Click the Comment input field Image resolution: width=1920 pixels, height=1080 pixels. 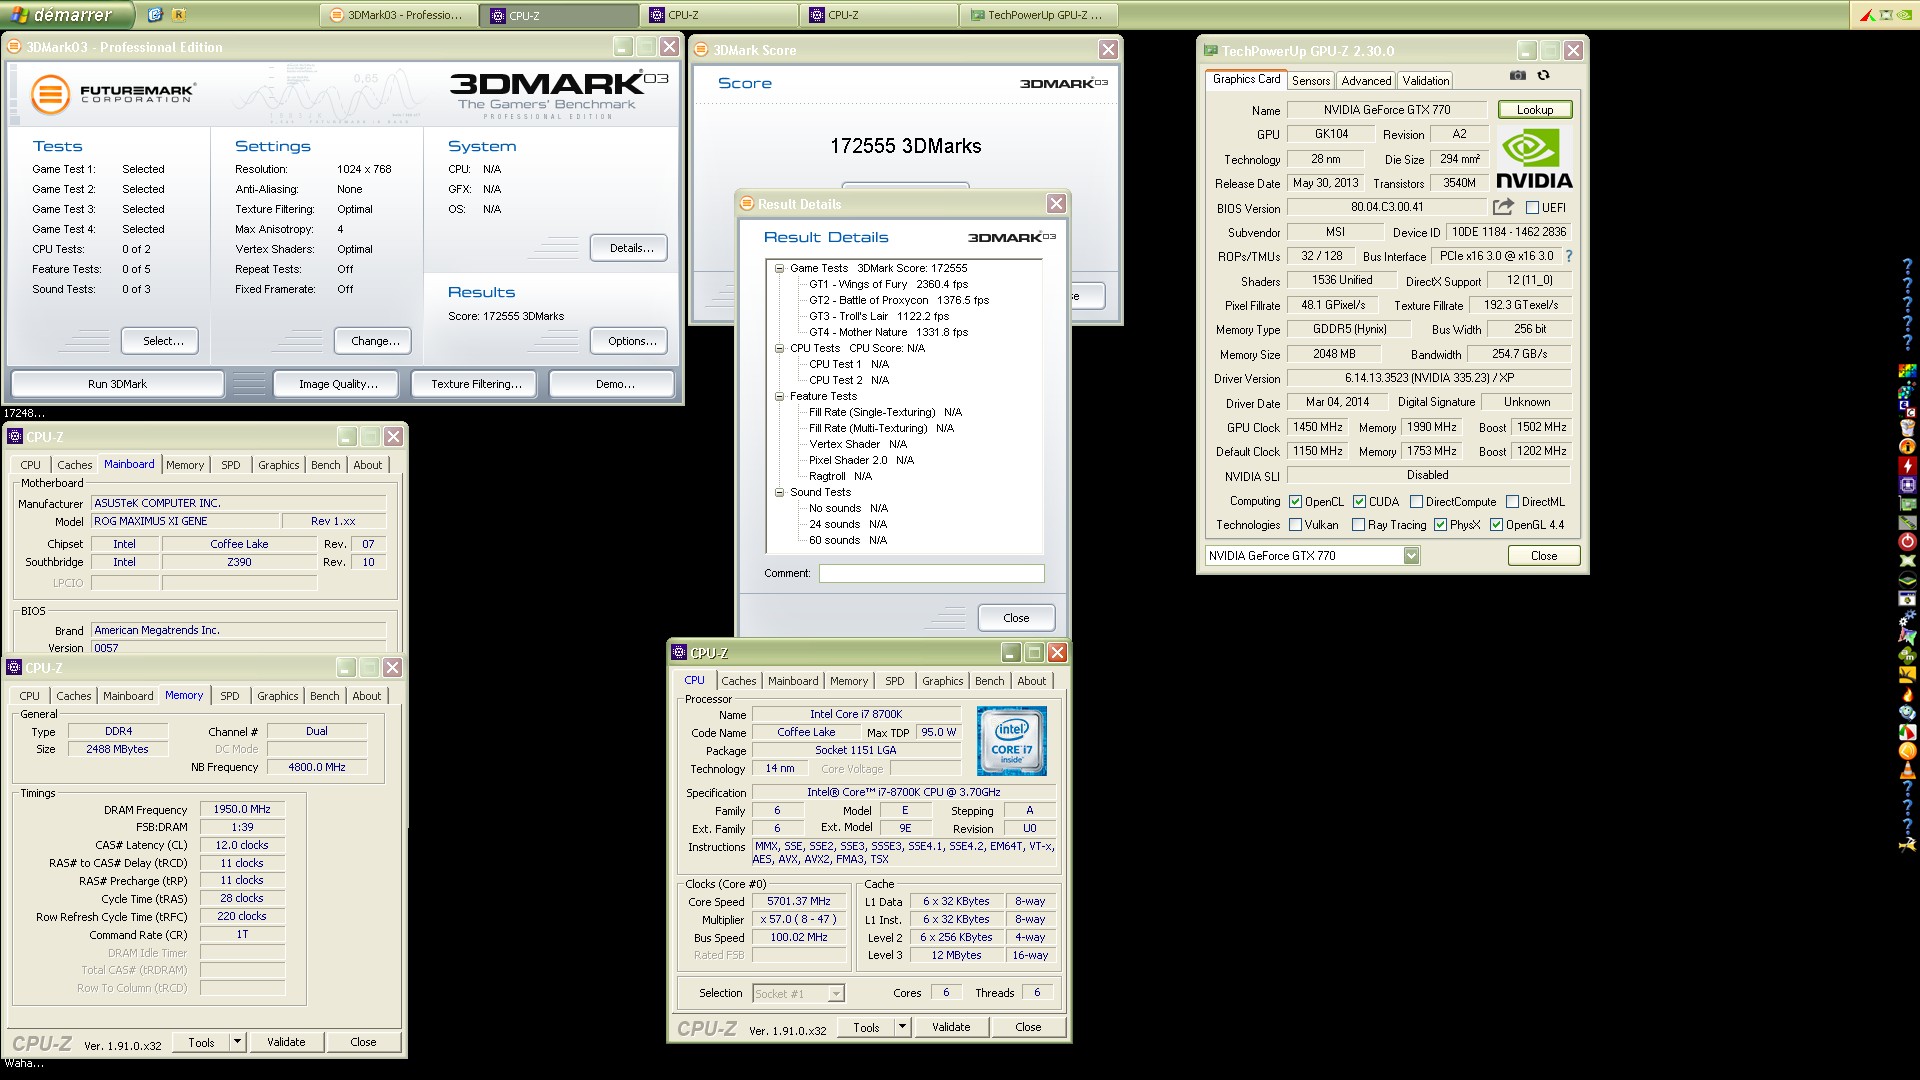point(931,574)
